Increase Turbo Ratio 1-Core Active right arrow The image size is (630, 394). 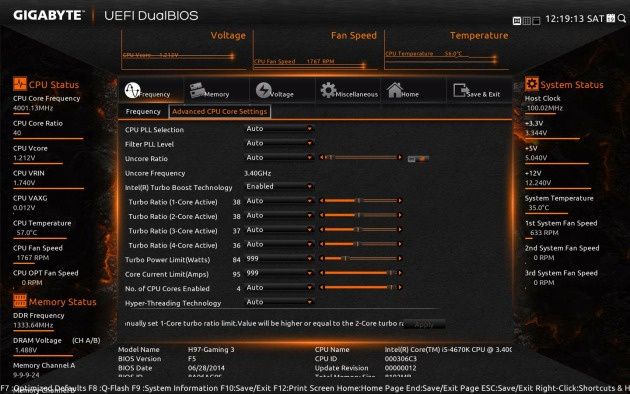[x=399, y=200]
